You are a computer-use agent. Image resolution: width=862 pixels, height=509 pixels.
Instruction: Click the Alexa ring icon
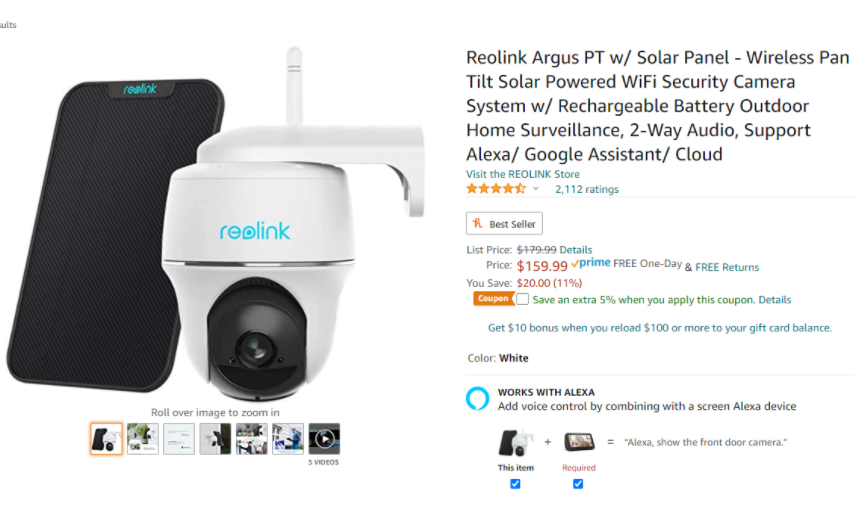[x=477, y=399]
